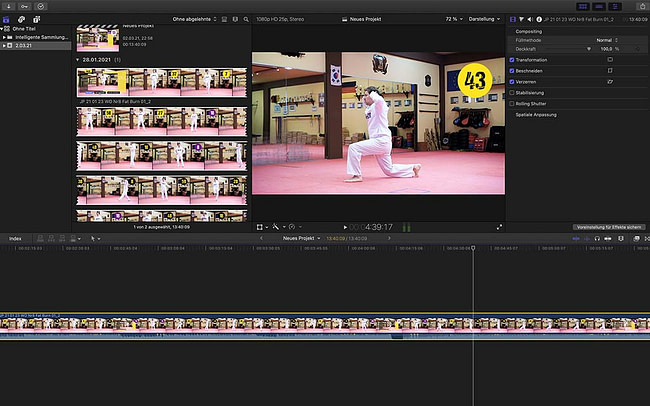The image size is (650, 406).
Task: Toggle skimming icon in timeline toolbar
Action: tap(576, 238)
